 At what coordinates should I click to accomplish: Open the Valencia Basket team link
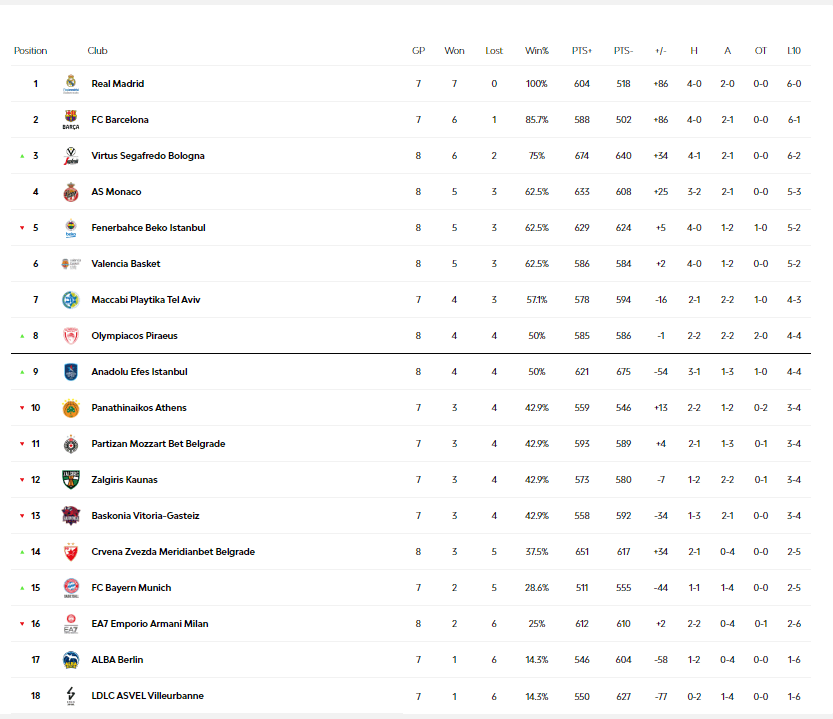126,264
